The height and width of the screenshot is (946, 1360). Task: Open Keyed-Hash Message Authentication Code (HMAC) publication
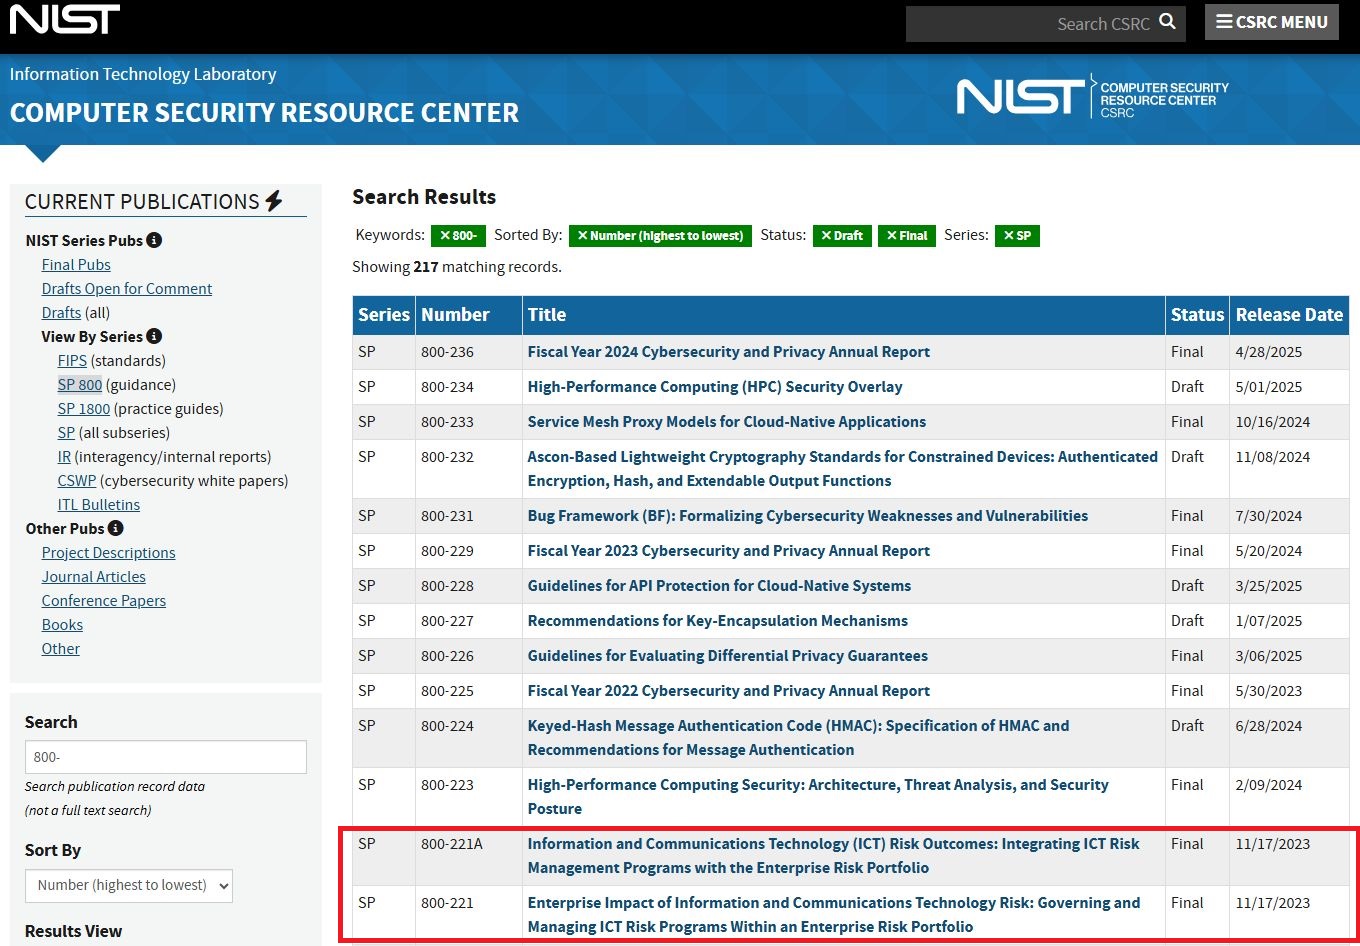pos(798,738)
